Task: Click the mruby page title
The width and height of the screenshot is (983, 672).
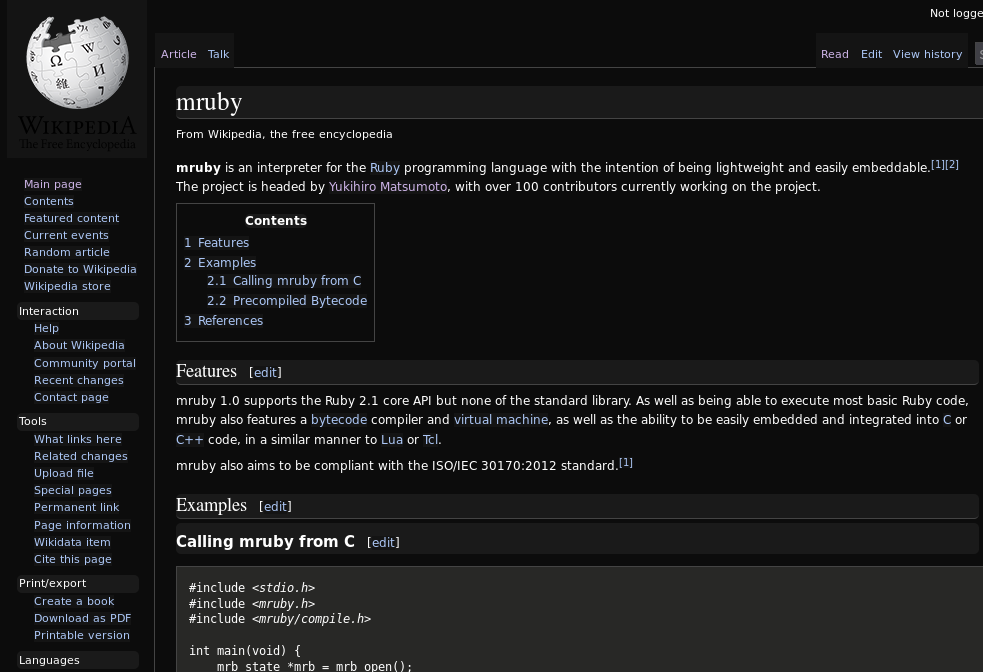Action: 209,102
